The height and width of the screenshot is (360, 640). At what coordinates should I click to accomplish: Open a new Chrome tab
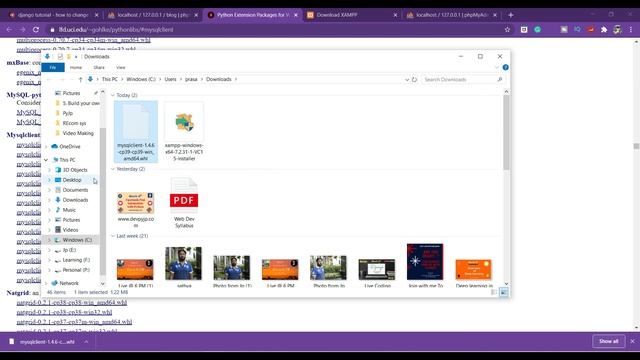(x=510, y=15)
